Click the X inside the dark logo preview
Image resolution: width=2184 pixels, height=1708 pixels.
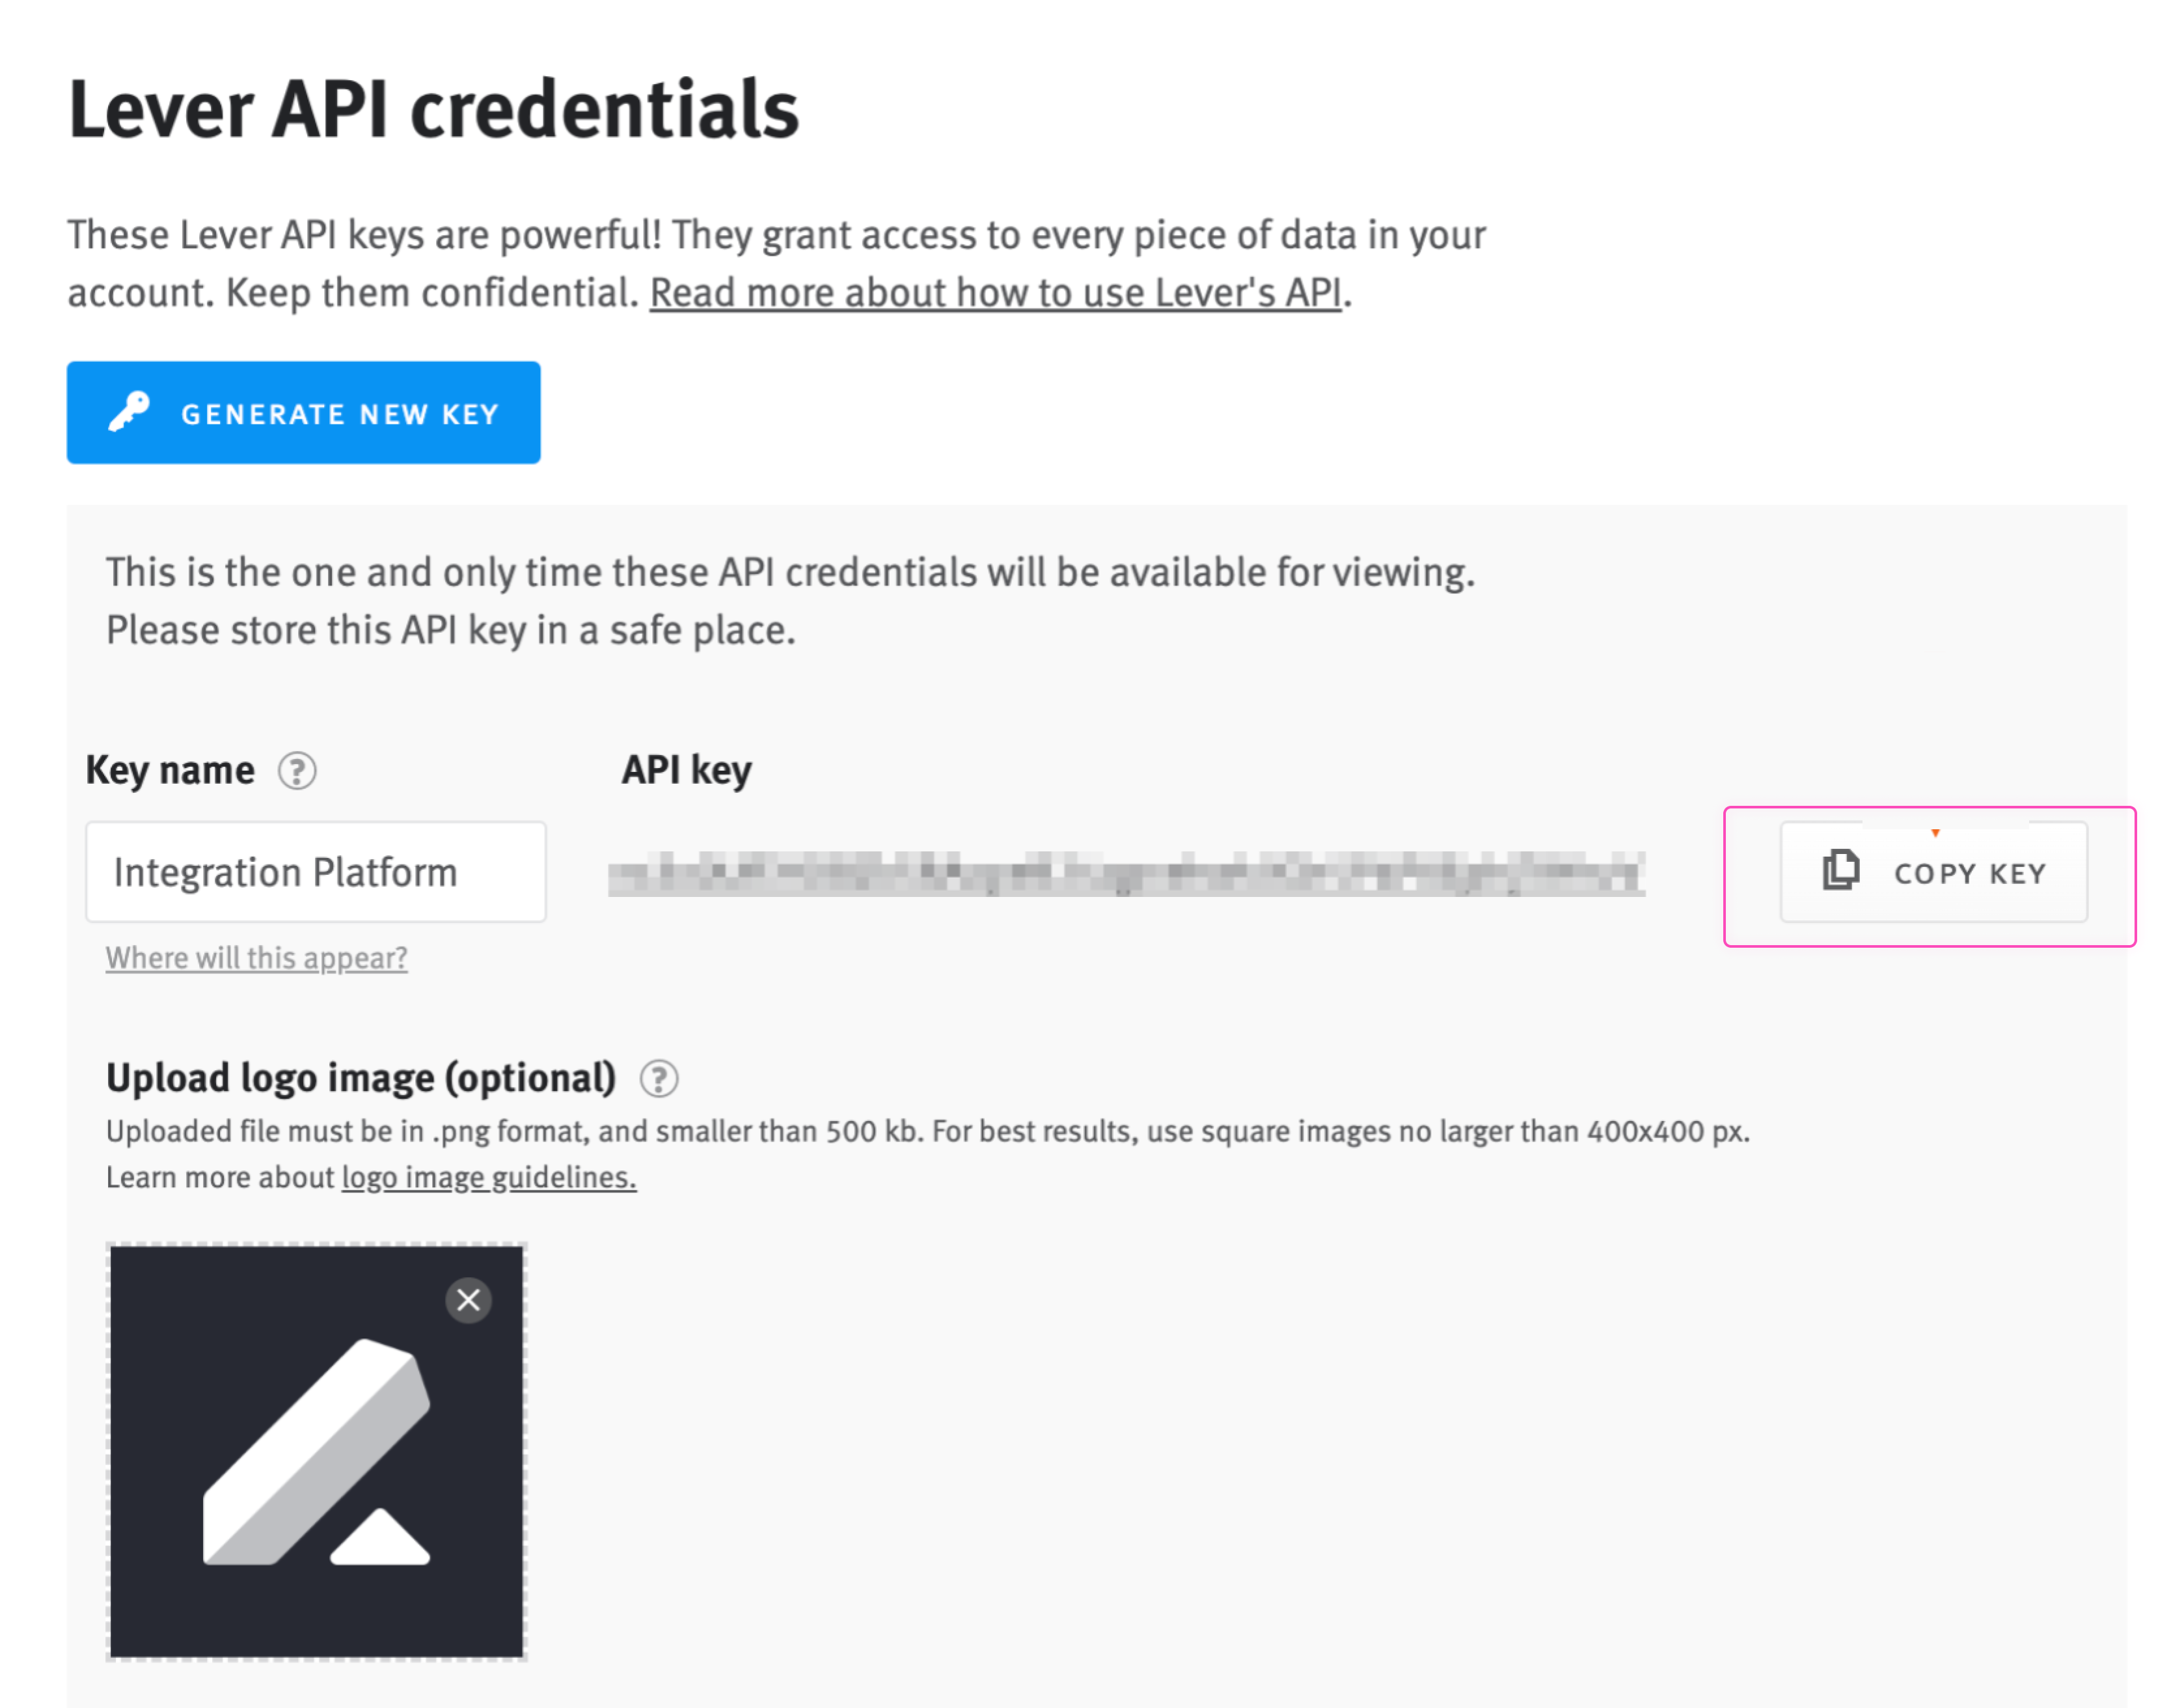click(x=468, y=1301)
